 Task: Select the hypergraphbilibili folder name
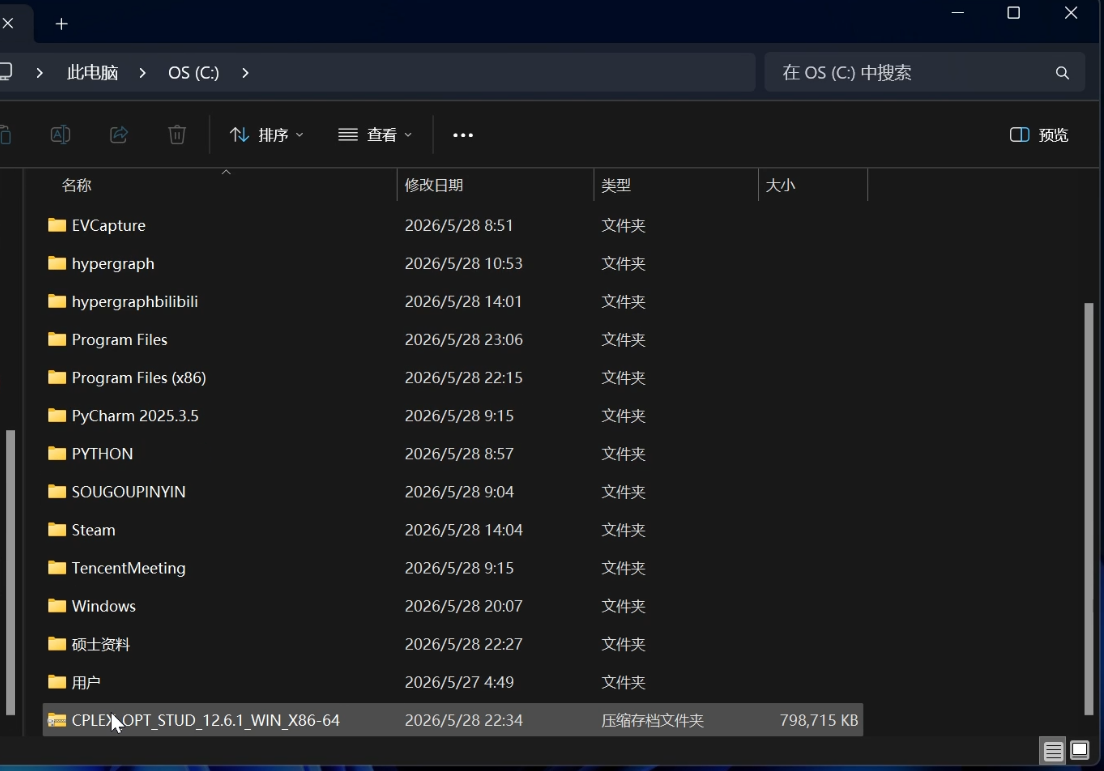tap(134, 301)
